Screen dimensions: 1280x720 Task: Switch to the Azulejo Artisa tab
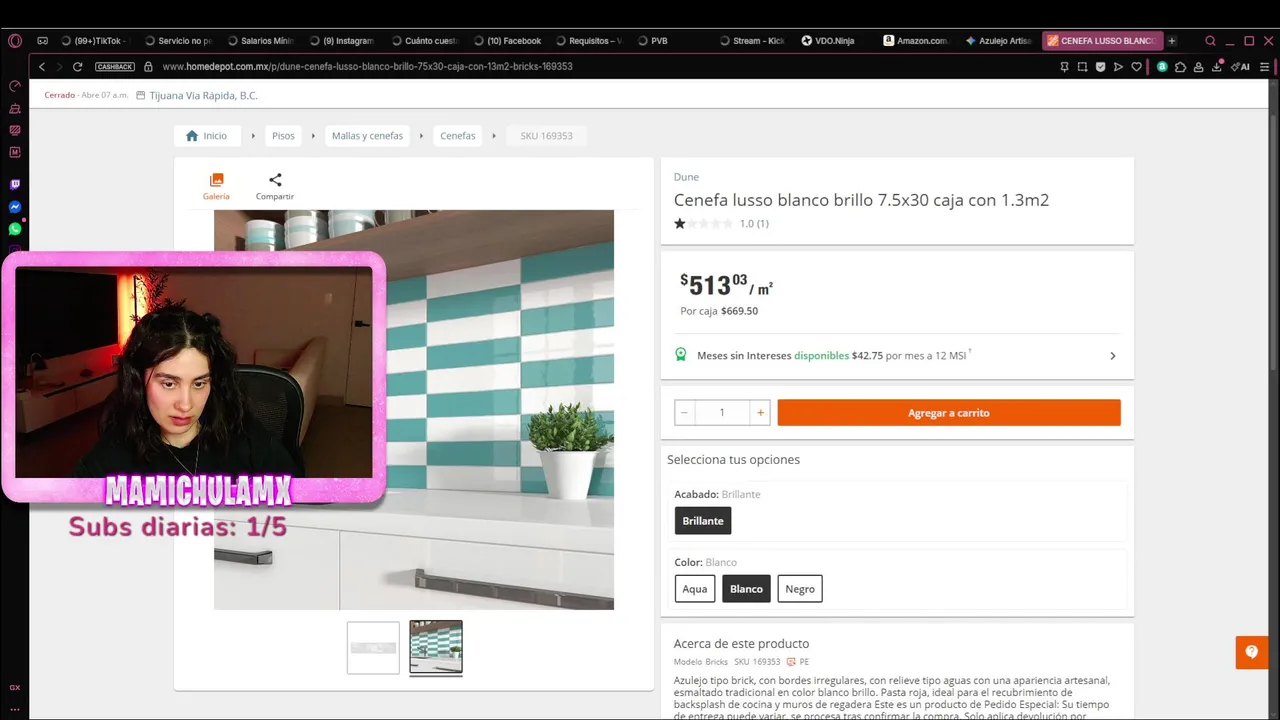pos(997,41)
